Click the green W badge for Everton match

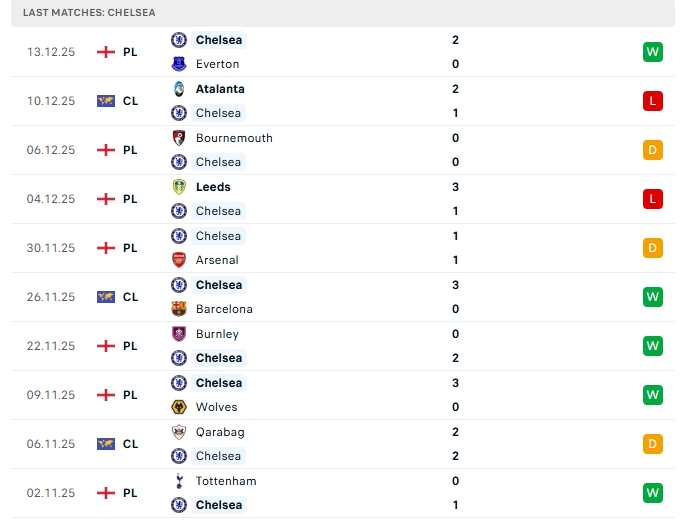click(x=653, y=52)
